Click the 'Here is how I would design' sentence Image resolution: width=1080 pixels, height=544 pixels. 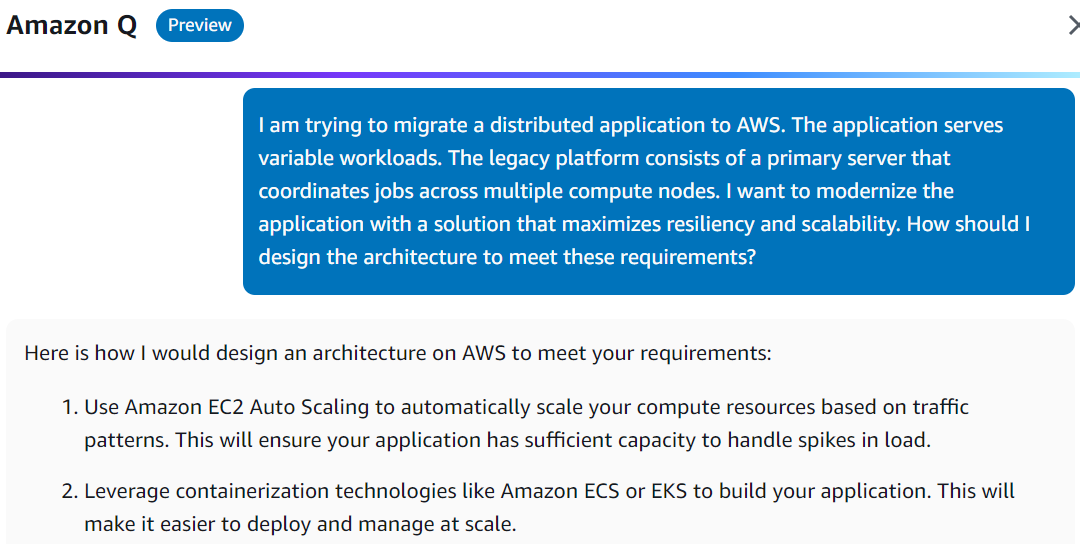[398, 353]
